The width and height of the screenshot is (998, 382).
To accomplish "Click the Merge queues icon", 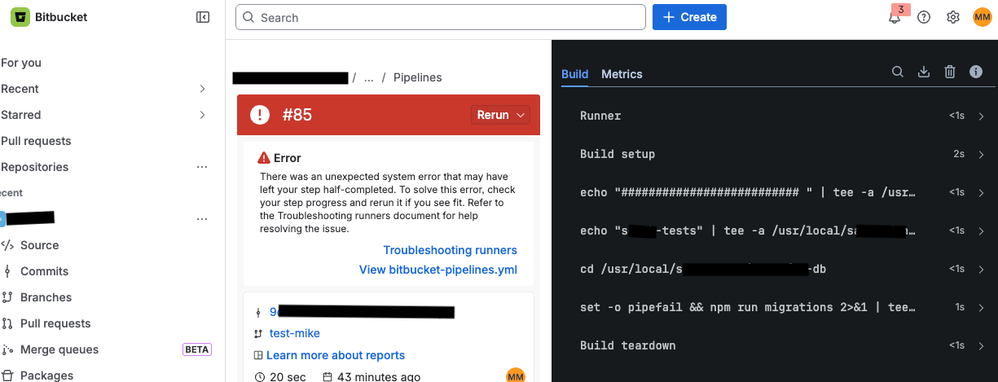I will (8, 350).
